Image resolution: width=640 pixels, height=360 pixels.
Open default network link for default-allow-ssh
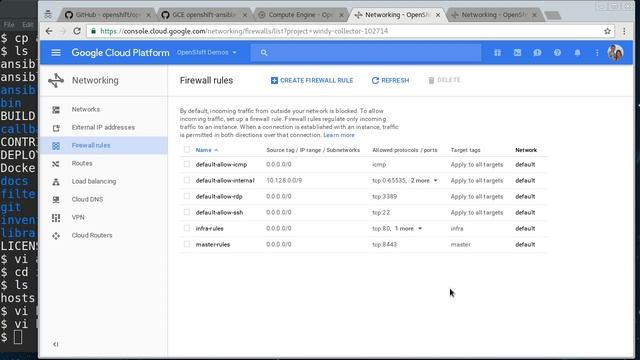[525, 213]
